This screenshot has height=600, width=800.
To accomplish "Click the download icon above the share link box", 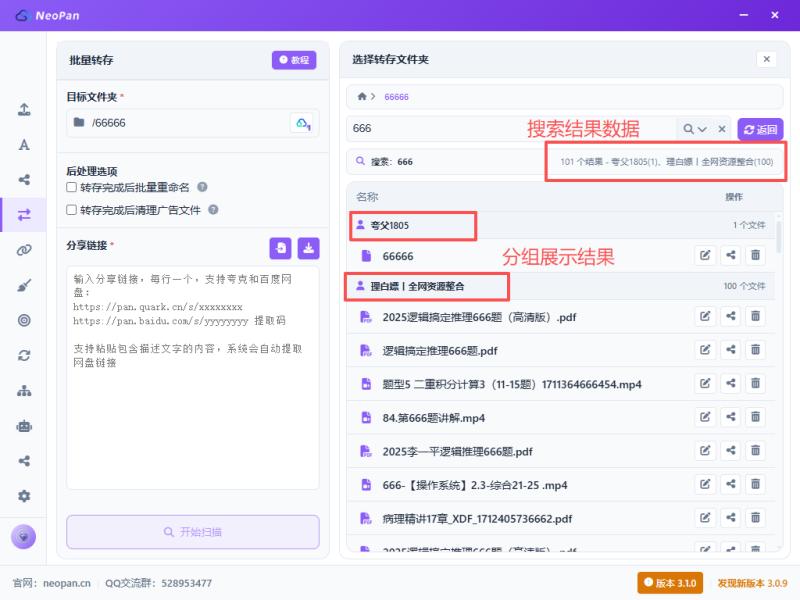I will pos(308,247).
